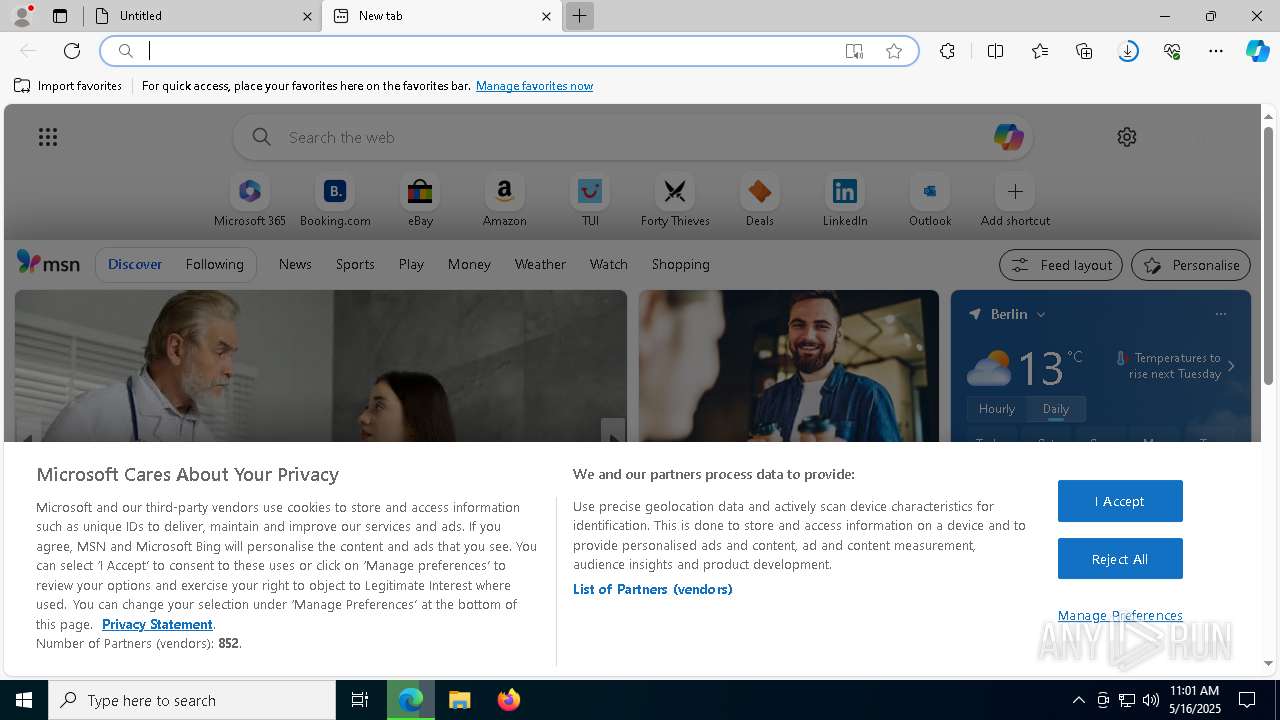Switch weather forecast to Daily

tap(1055, 409)
